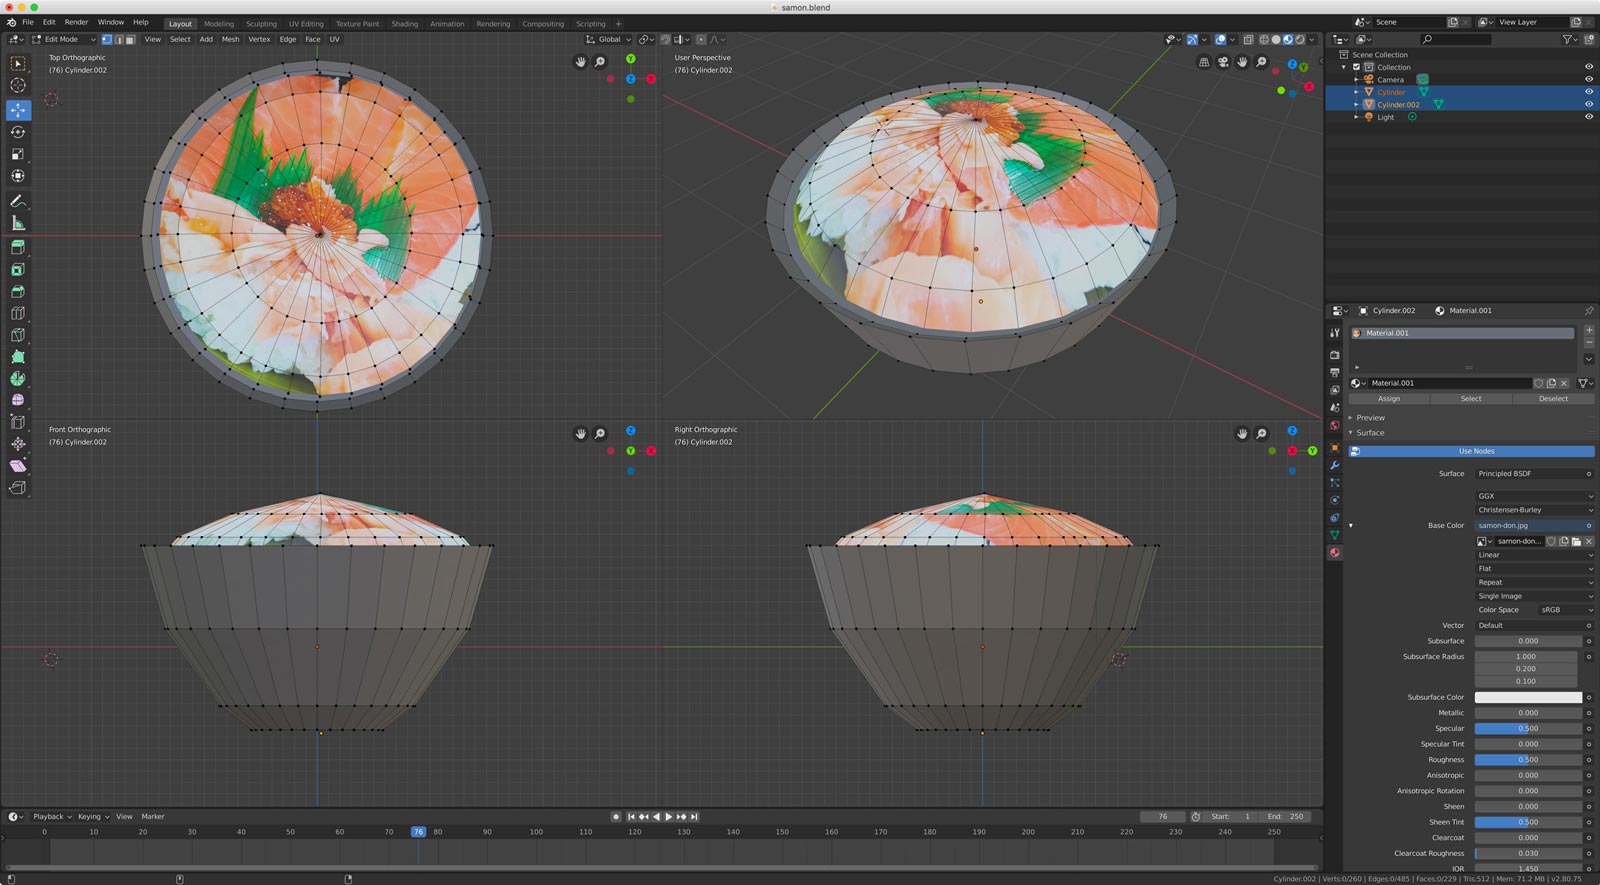Viewport: 1600px width, 885px height.
Task: Click pan hand icon in Top Orthographic view
Action: click(580, 62)
